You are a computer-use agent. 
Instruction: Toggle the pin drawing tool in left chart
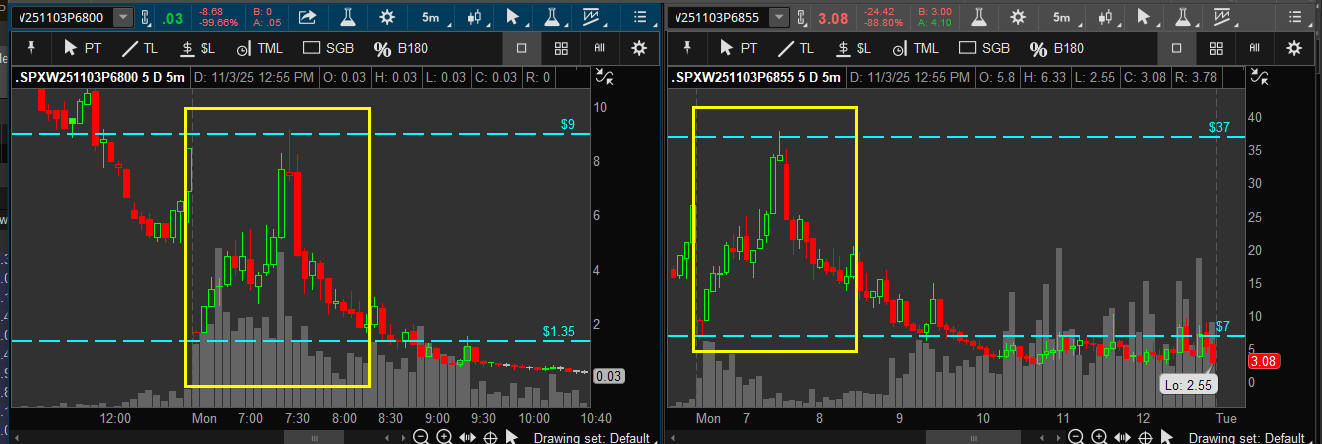coord(30,48)
